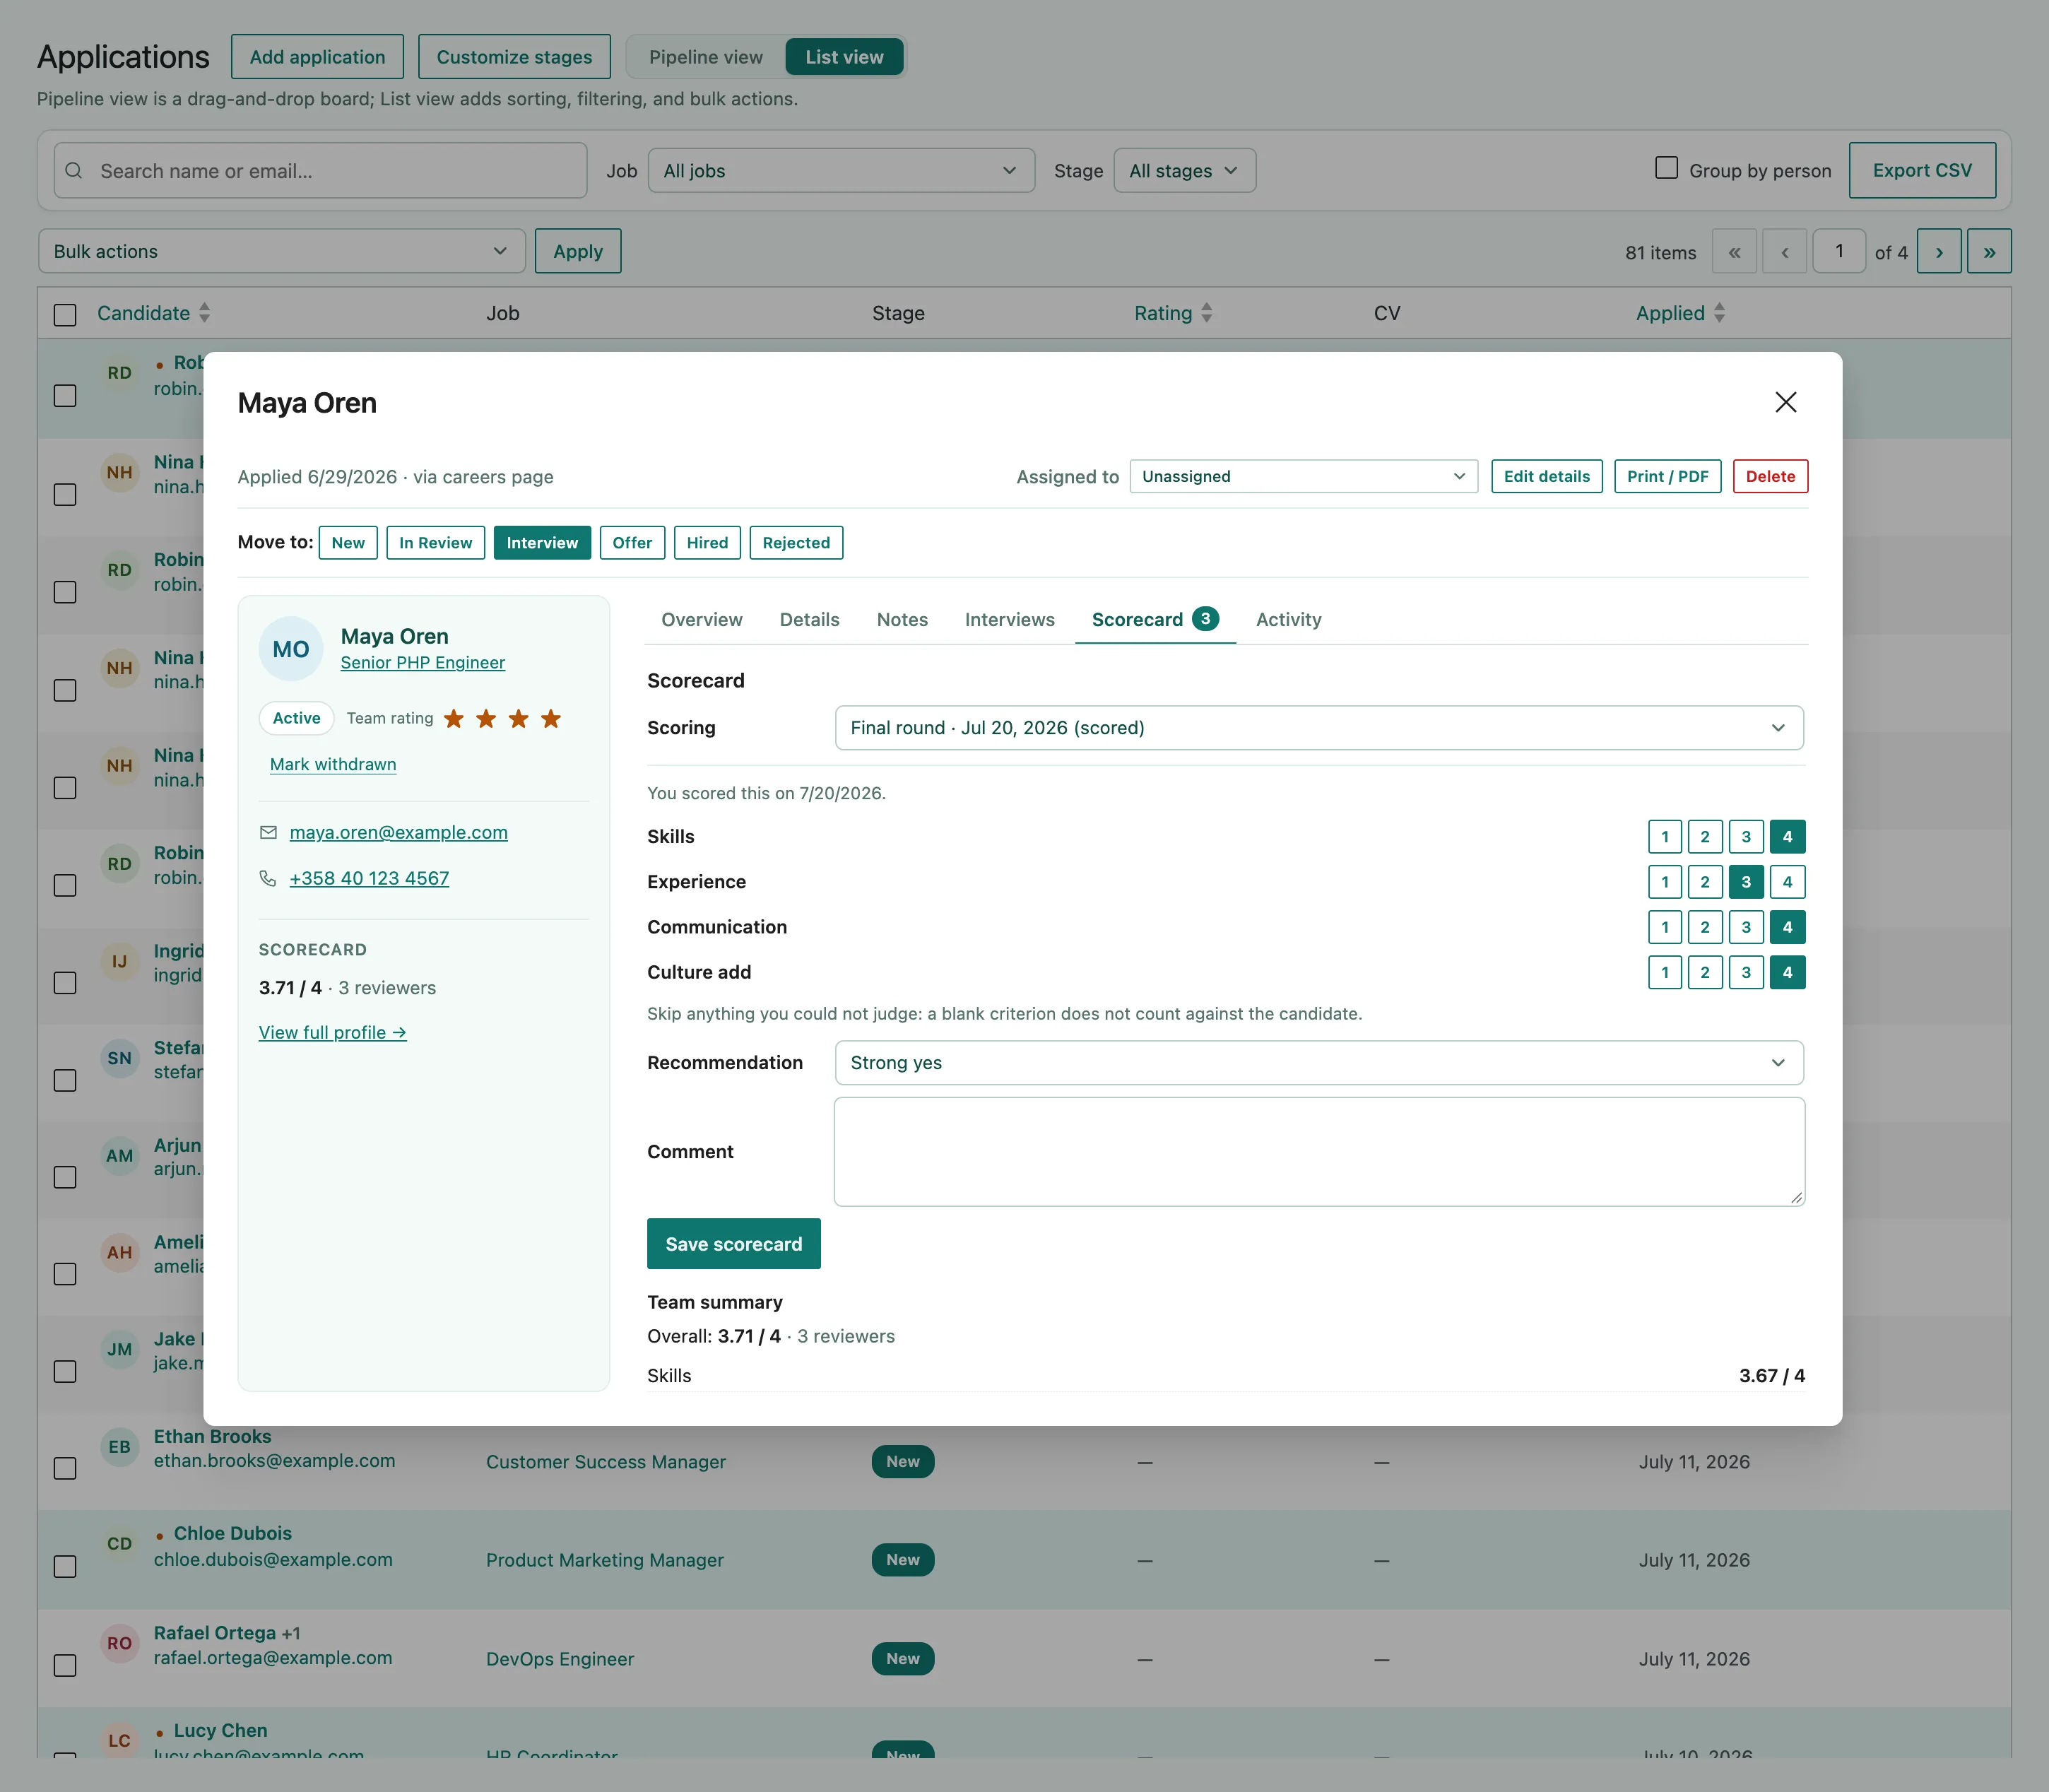This screenshot has height=1792, width=2049.
Task: Open the All jobs dropdown
Action: click(841, 171)
